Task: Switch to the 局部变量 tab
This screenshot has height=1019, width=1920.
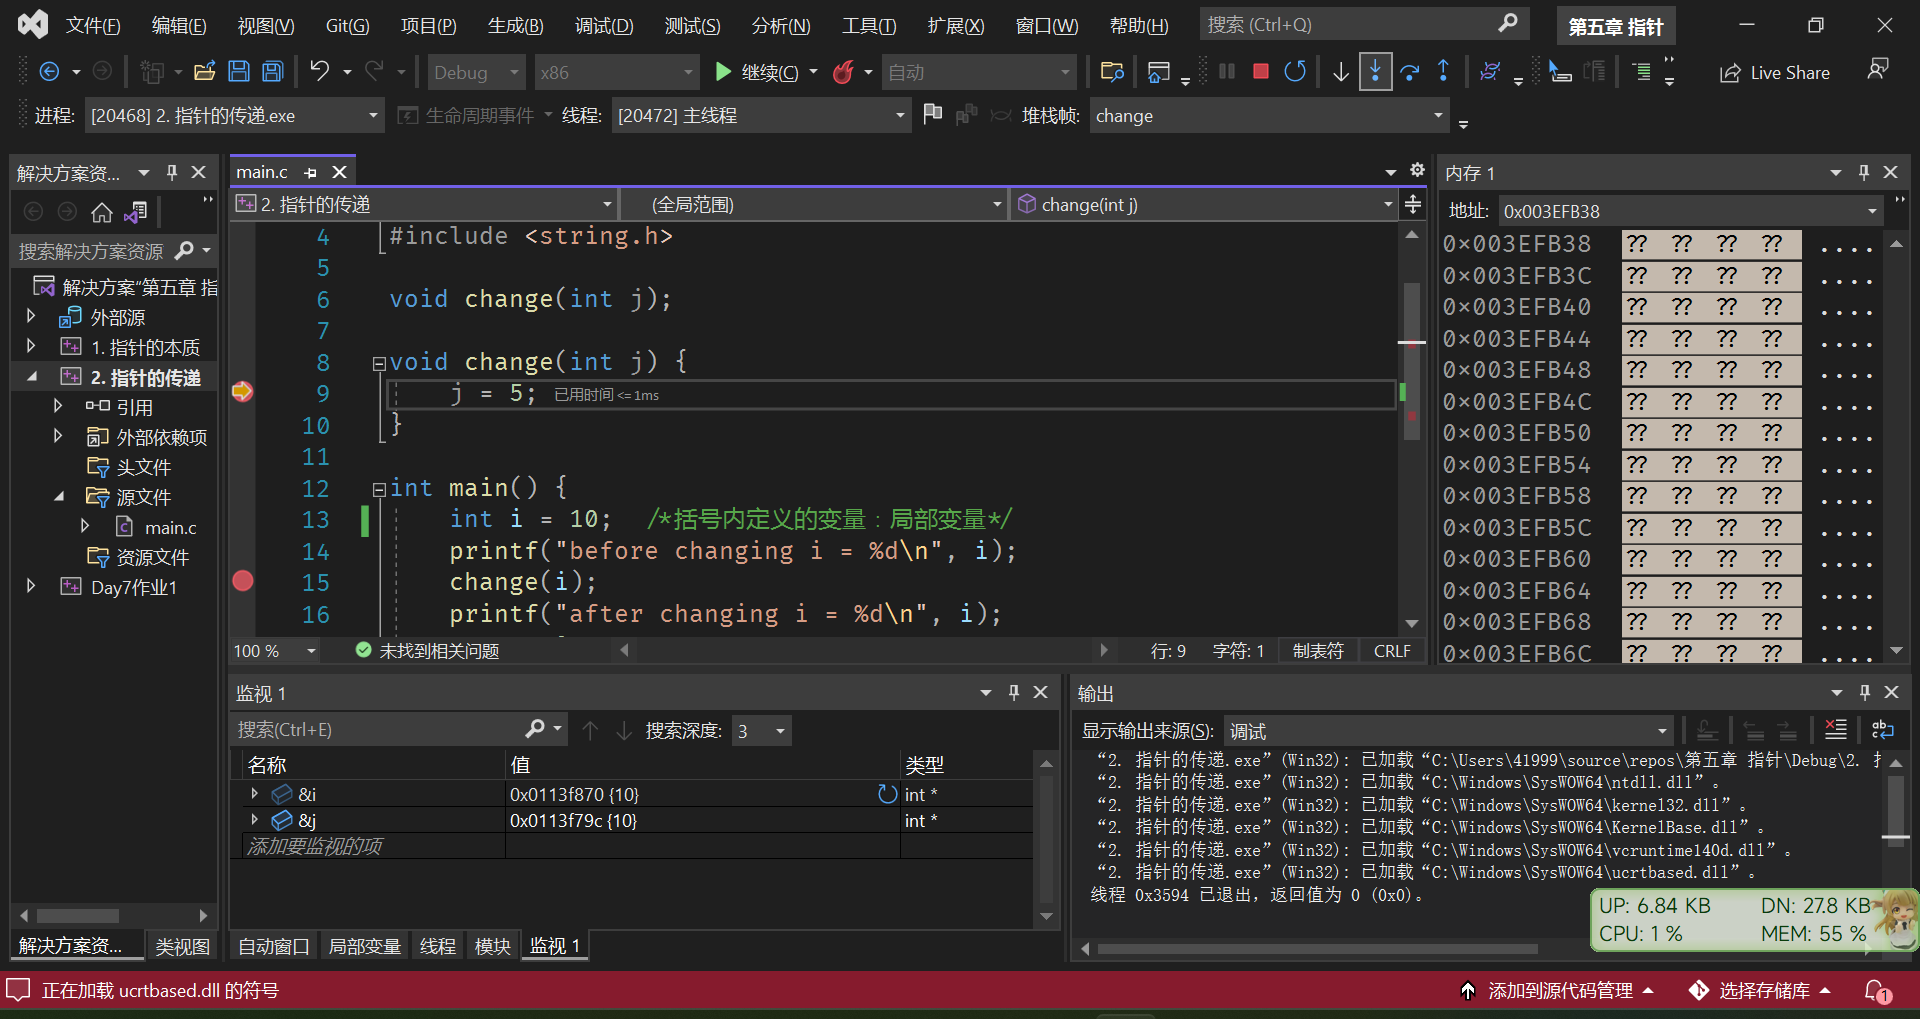Action: click(364, 946)
